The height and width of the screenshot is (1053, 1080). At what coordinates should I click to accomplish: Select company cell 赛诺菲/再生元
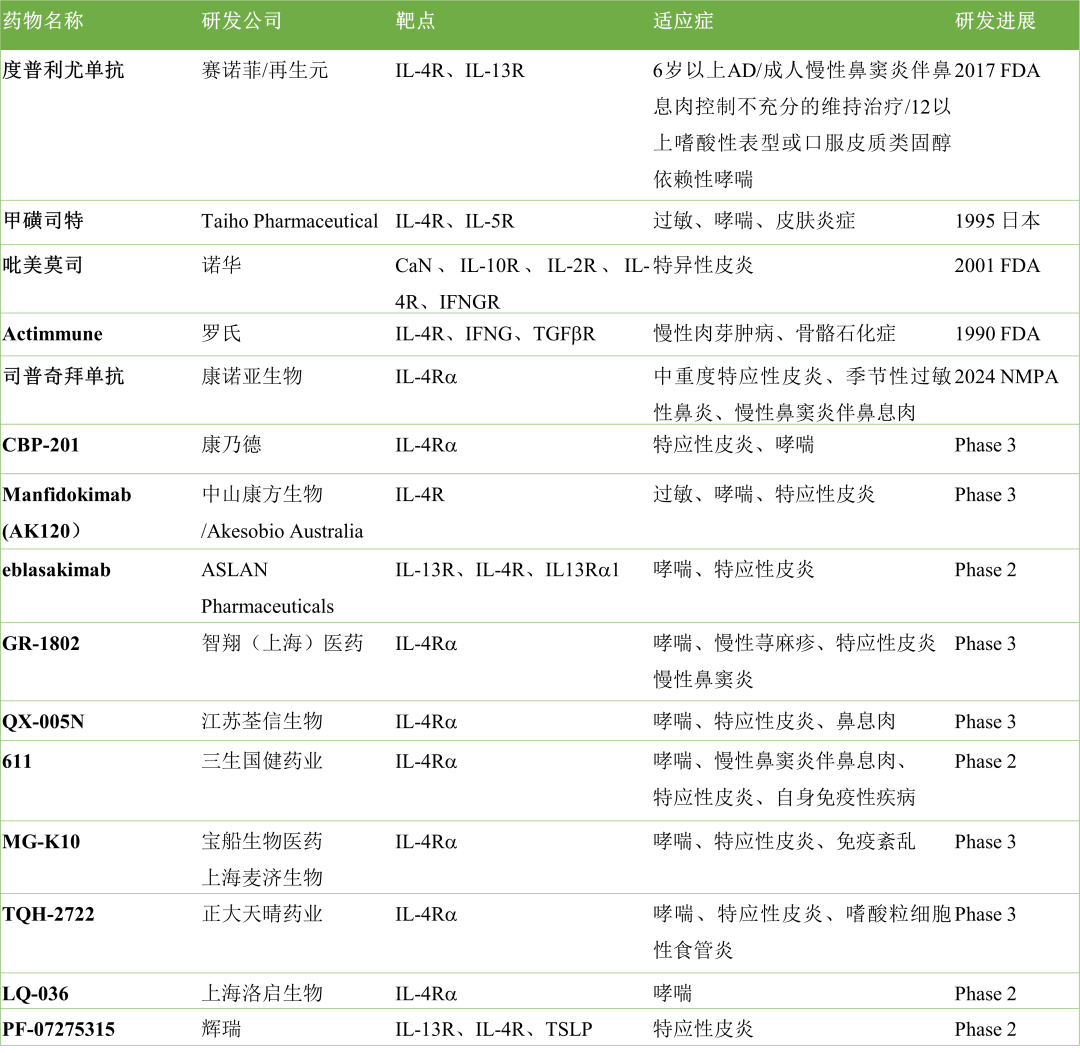click(x=264, y=70)
